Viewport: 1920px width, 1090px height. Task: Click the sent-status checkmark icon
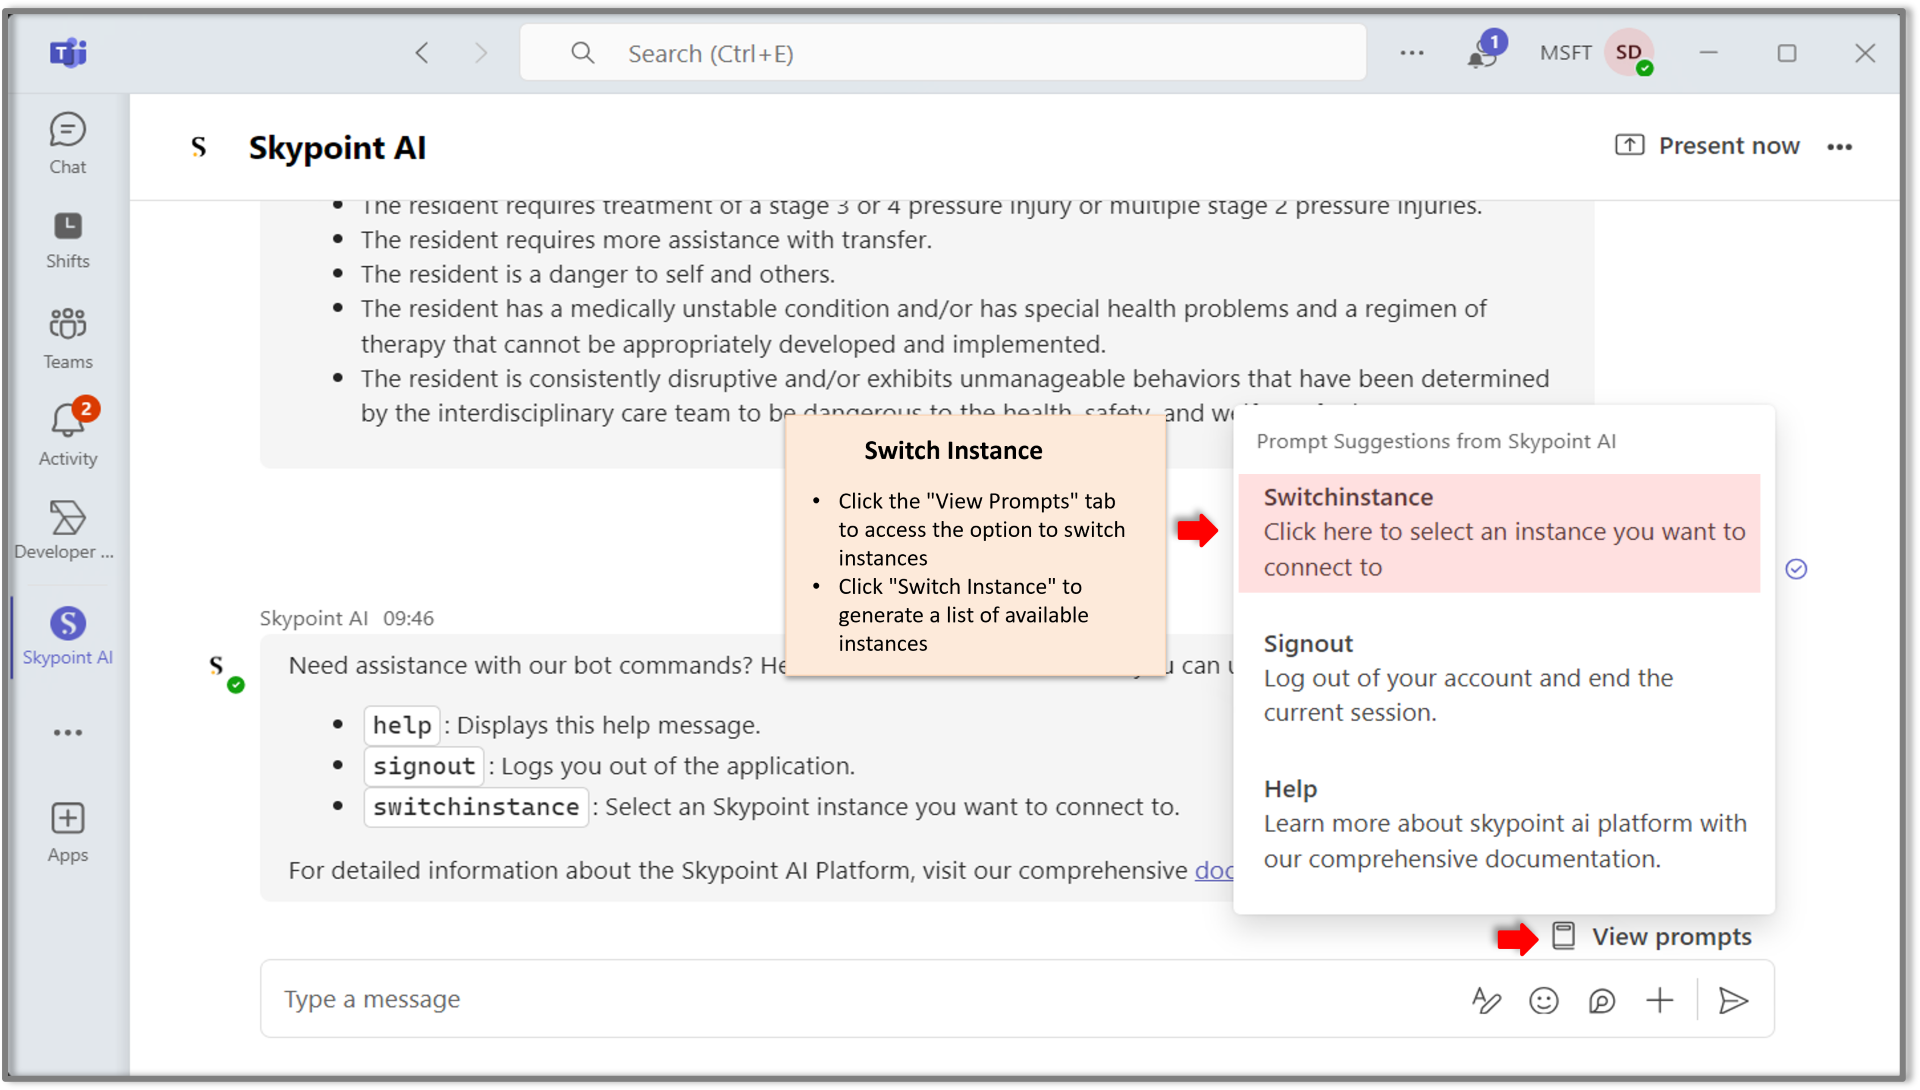point(1796,569)
